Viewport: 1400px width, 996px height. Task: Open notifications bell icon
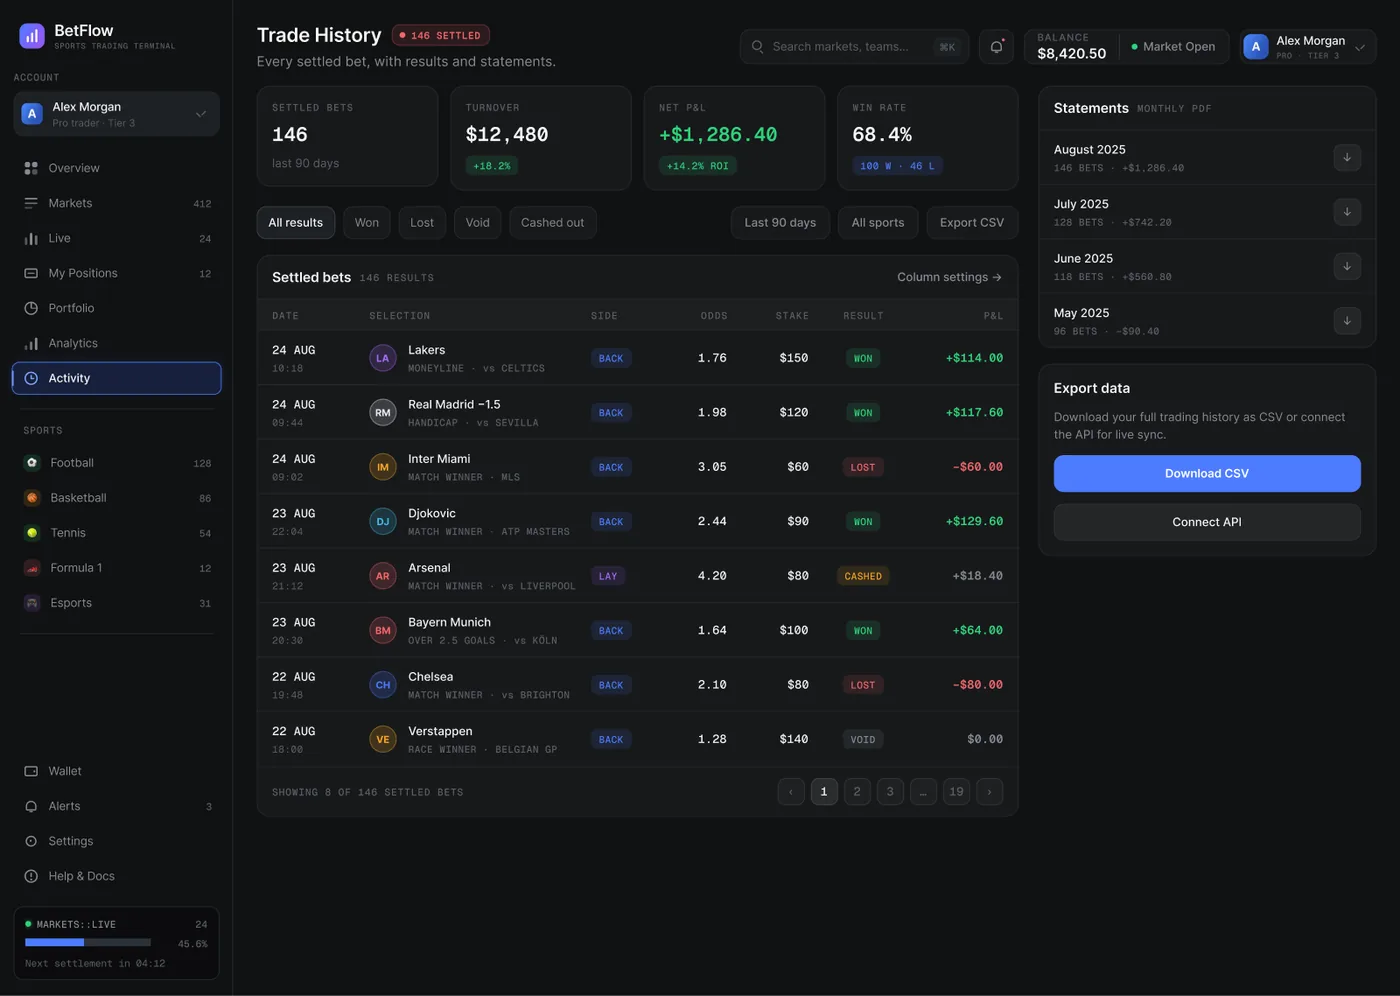tap(996, 47)
